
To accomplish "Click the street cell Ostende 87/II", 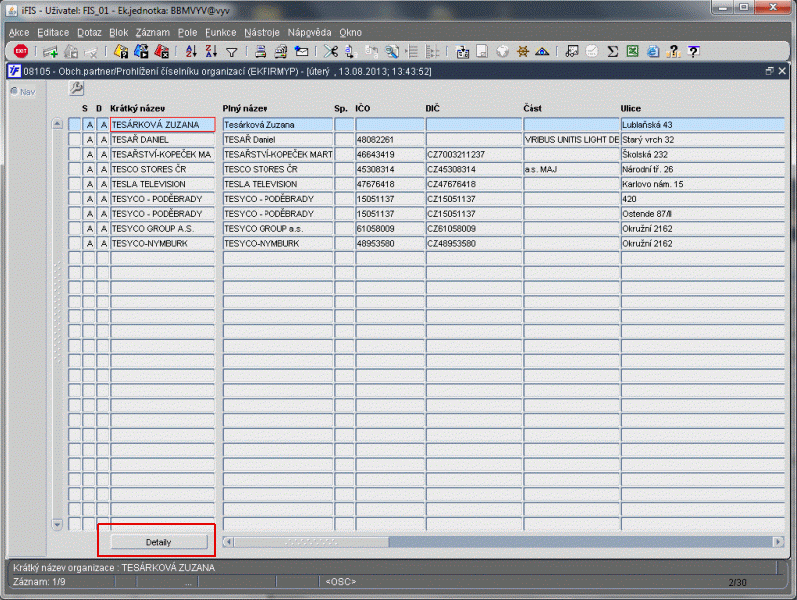I will click(702, 214).
